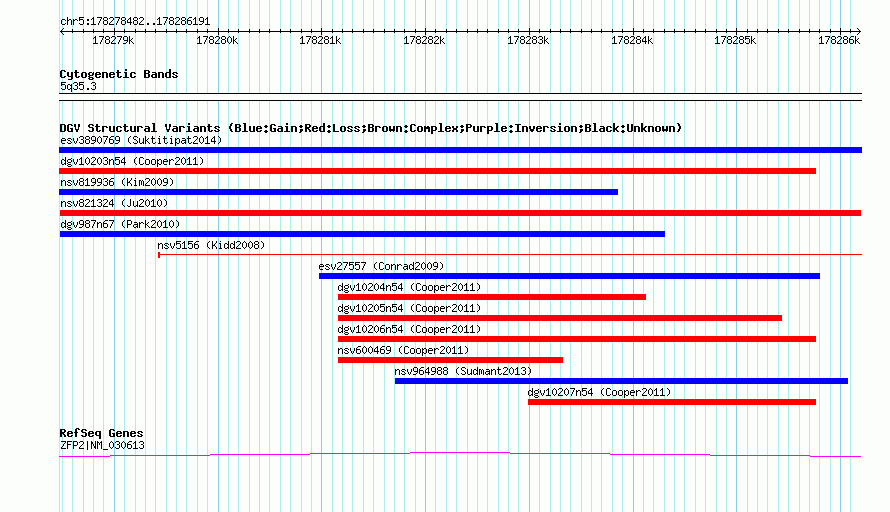Click the blue nsv964988 Sudmant2013 gain bar
The width and height of the screenshot is (890, 512).
pos(622,381)
